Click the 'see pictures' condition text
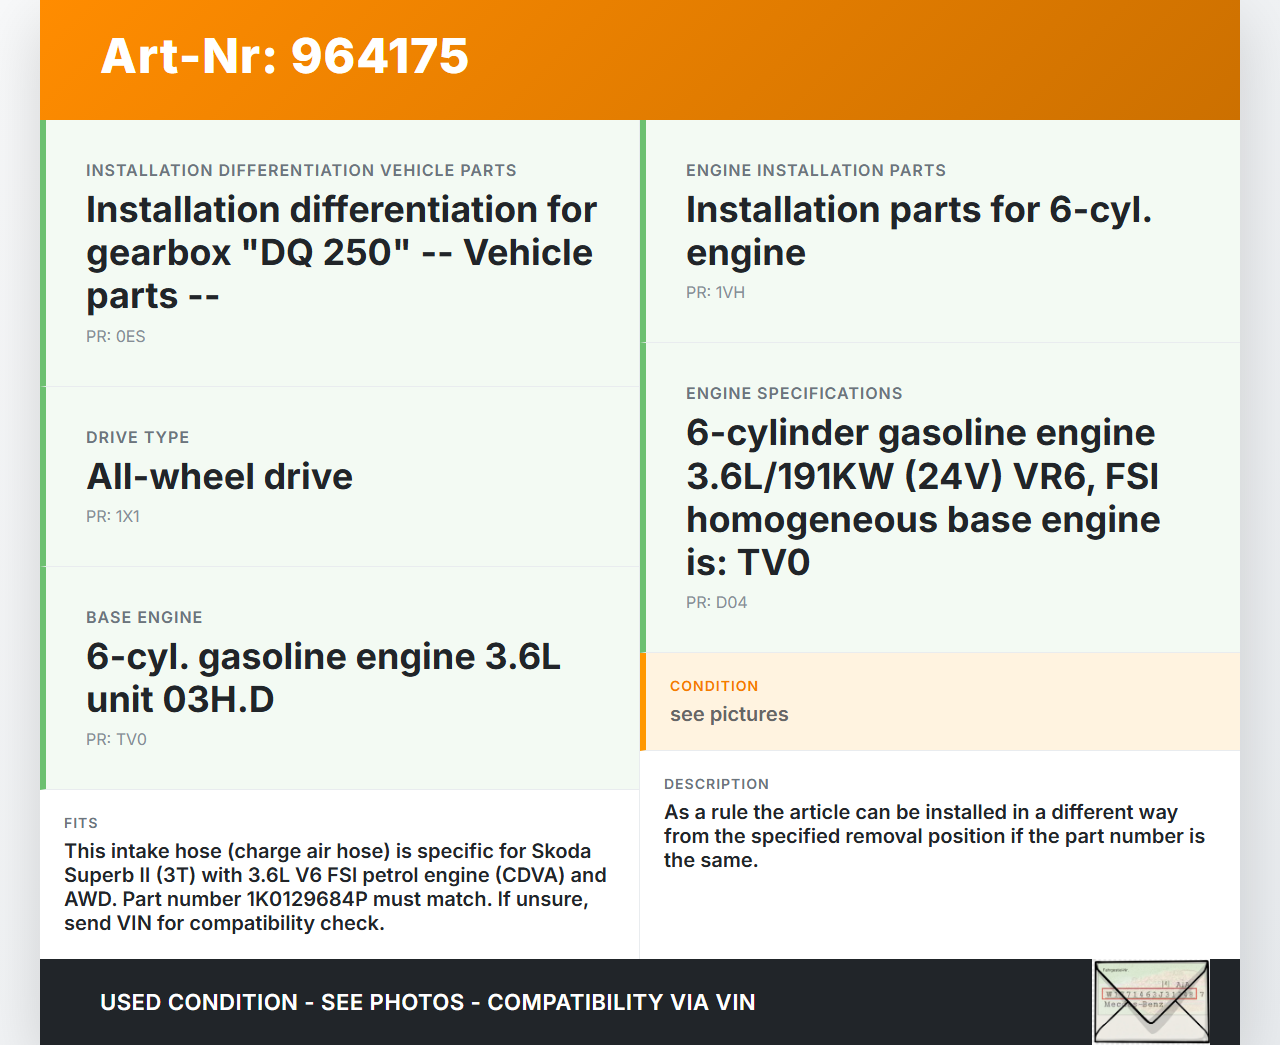This screenshot has height=1046, width=1280. [x=729, y=715]
